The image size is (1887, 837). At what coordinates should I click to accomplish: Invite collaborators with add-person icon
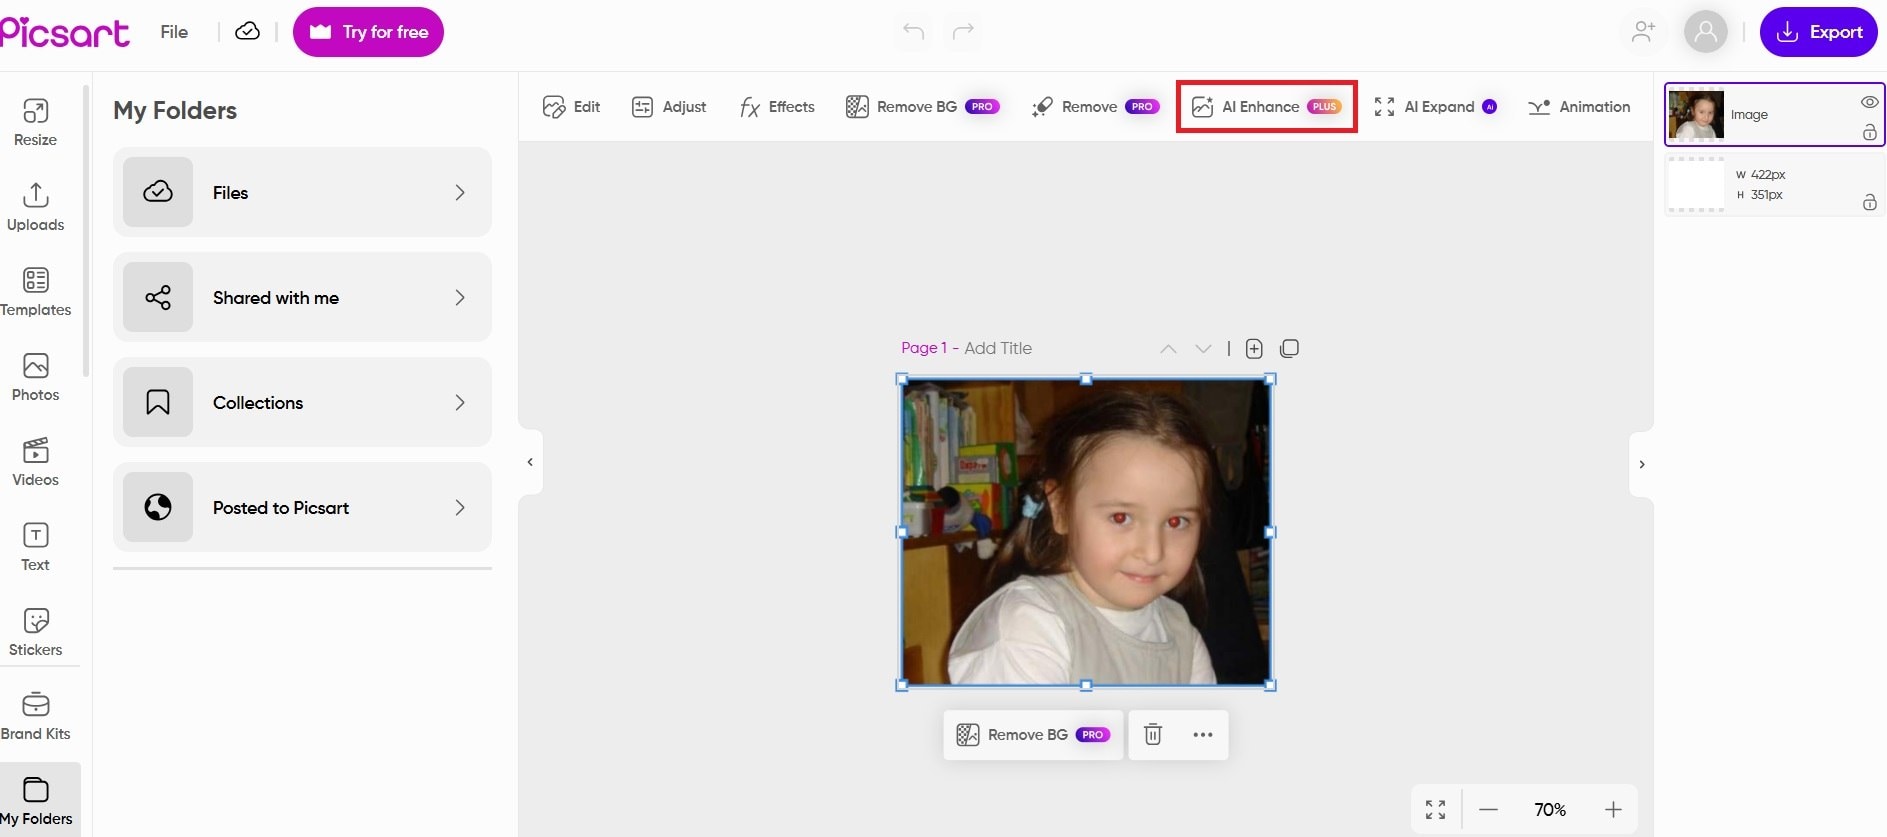1643,32
